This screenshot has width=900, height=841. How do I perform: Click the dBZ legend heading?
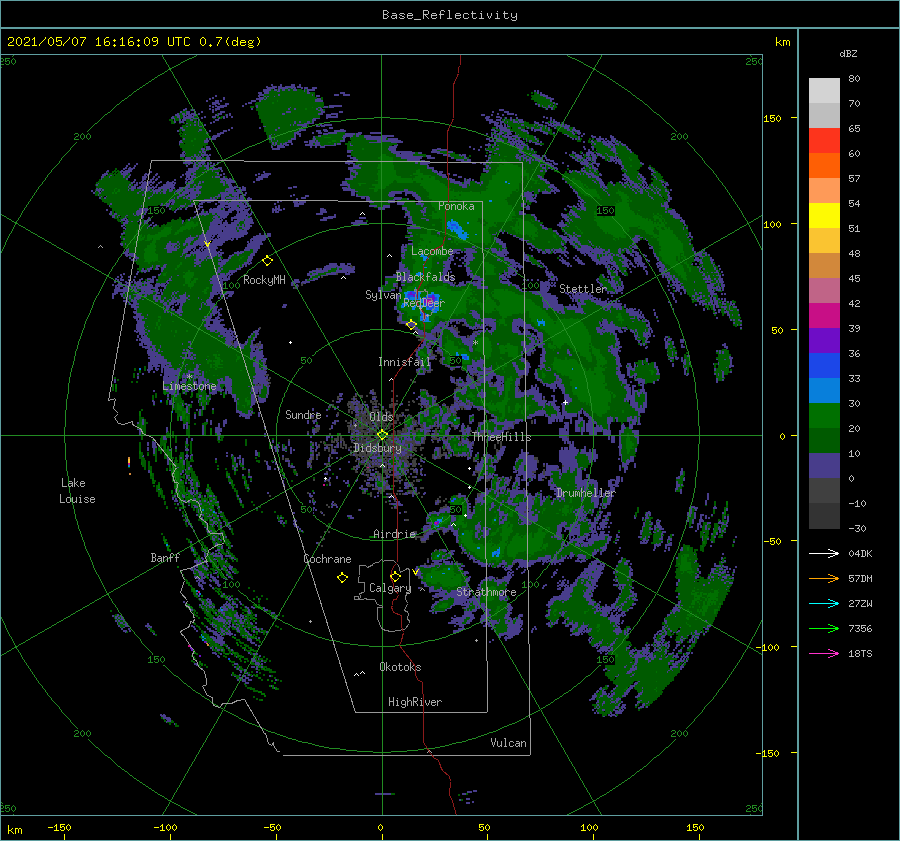click(x=848, y=53)
